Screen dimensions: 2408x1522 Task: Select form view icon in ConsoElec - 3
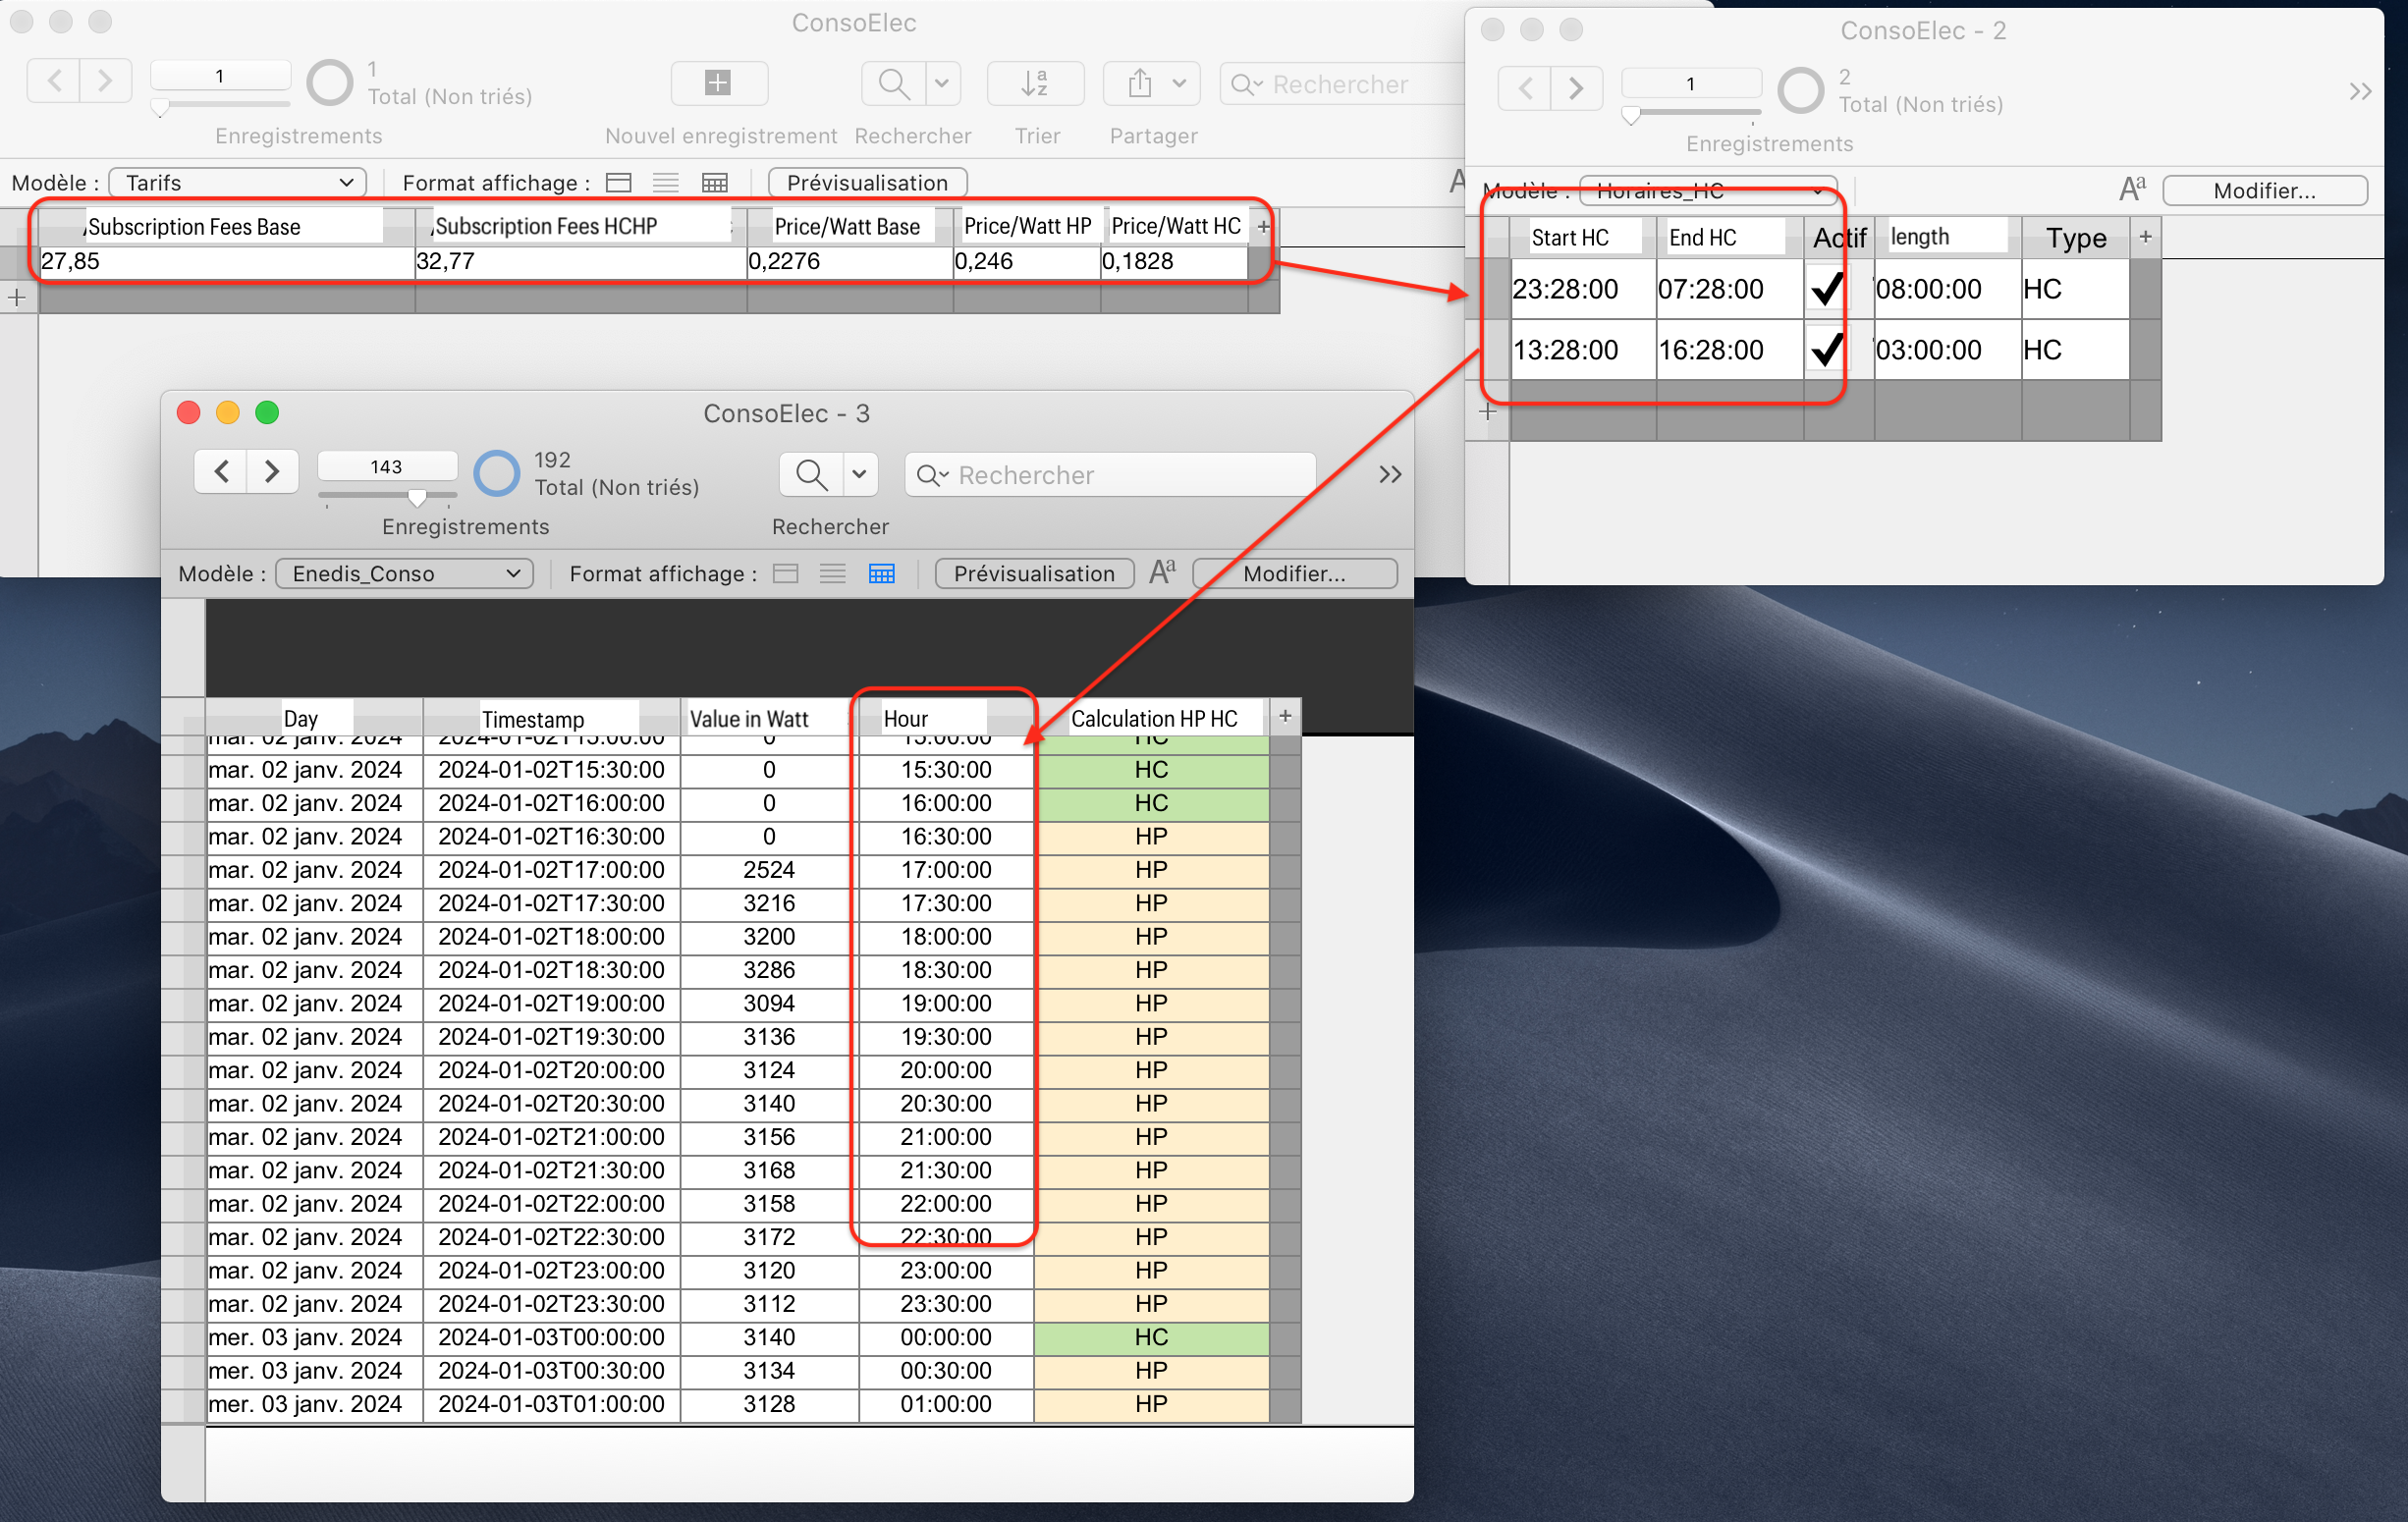click(786, 574)
